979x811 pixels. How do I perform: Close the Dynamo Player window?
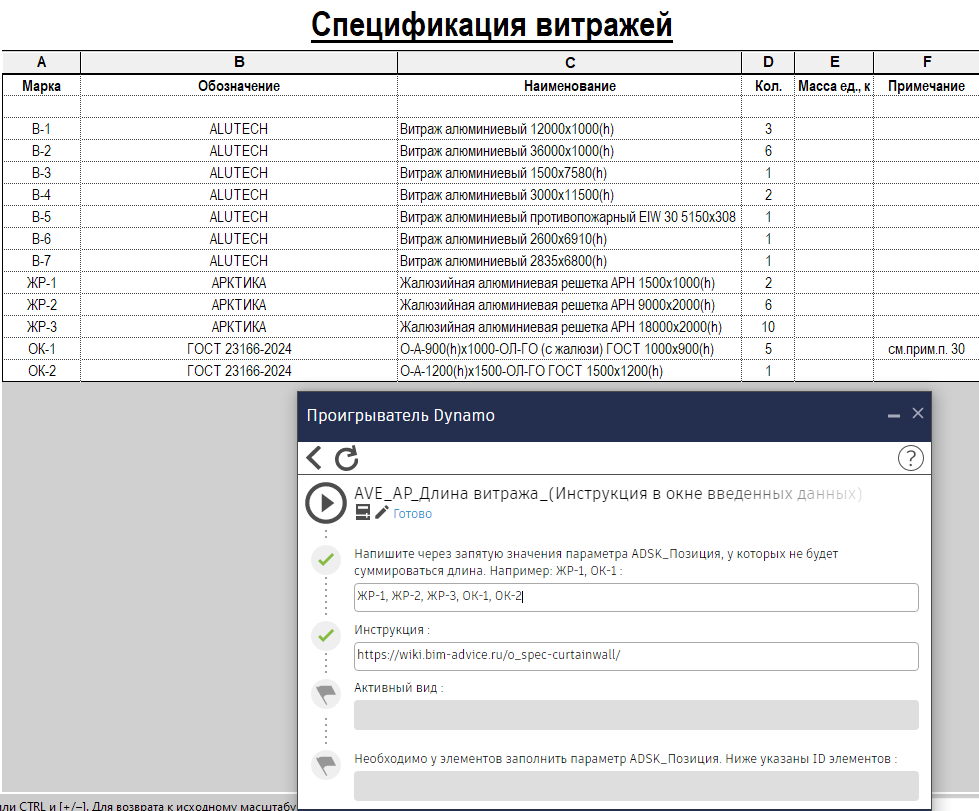(x=918, y=414)
